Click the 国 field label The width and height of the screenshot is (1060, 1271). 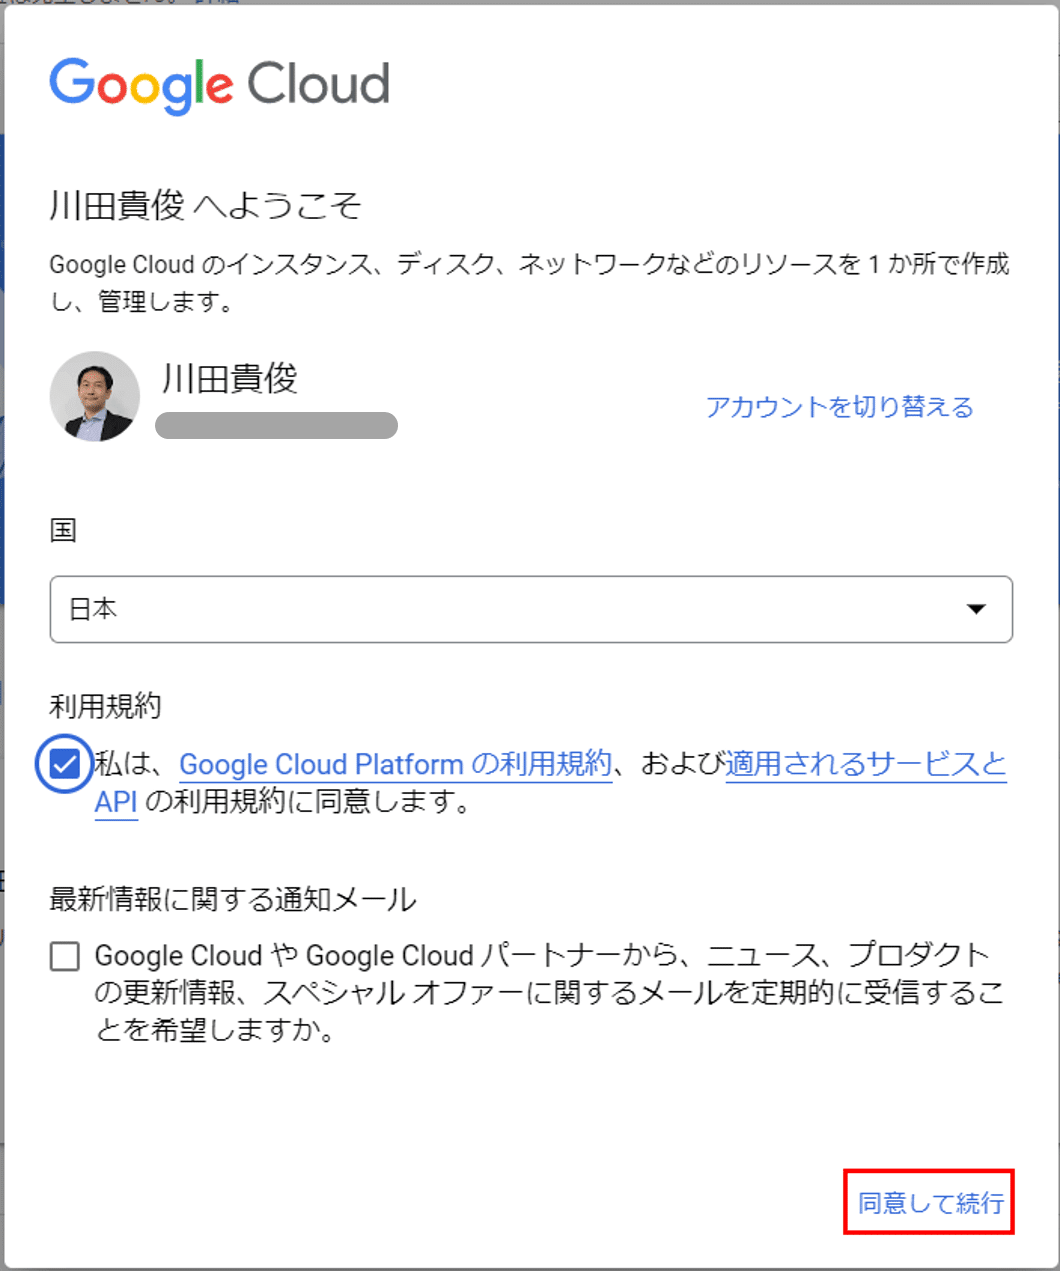63,530
